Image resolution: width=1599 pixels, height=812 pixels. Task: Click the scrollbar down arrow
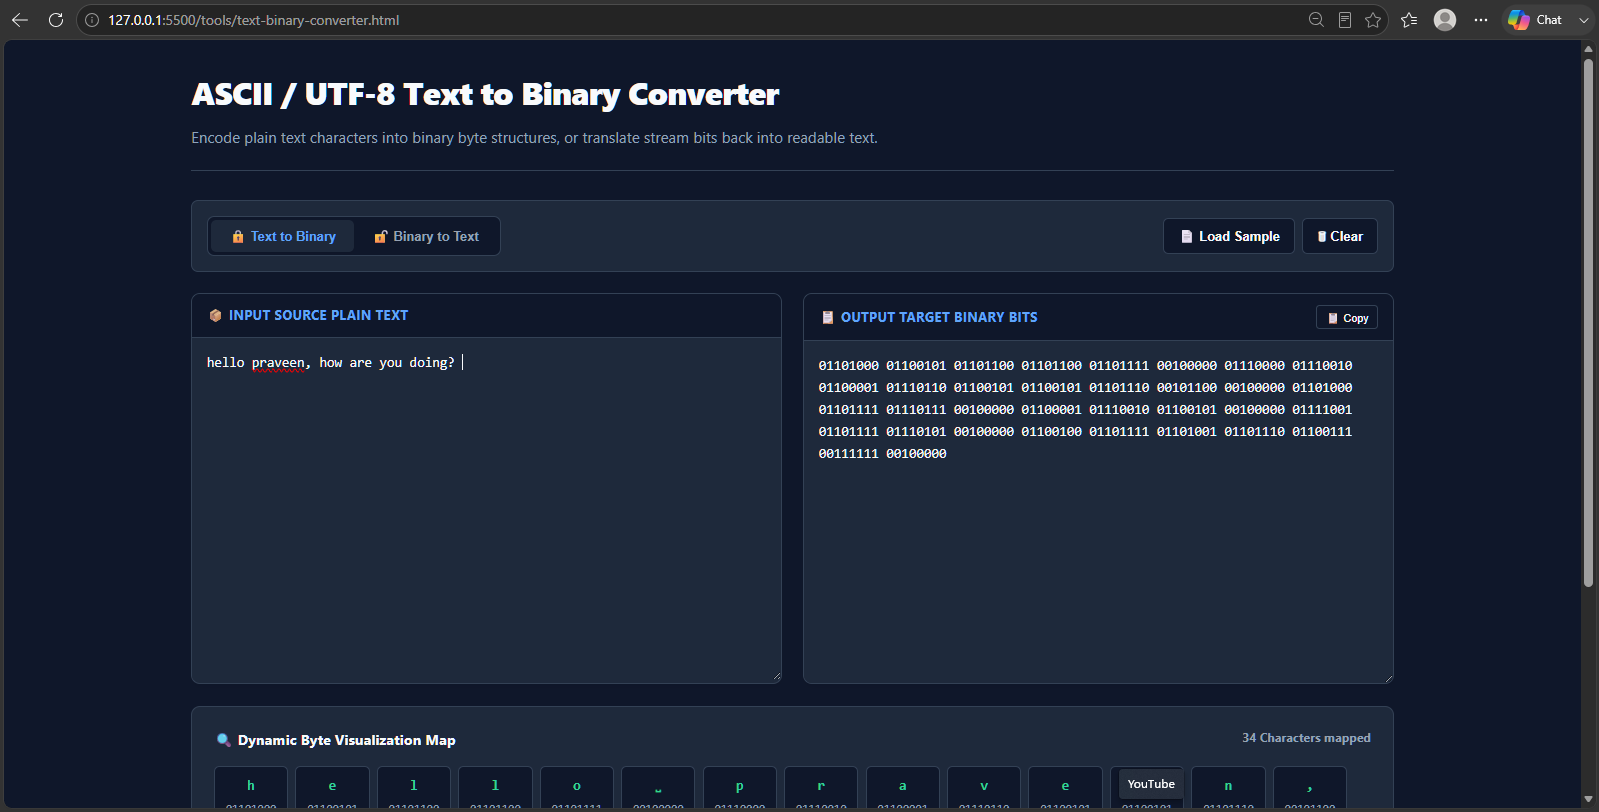coord(1588,799)
